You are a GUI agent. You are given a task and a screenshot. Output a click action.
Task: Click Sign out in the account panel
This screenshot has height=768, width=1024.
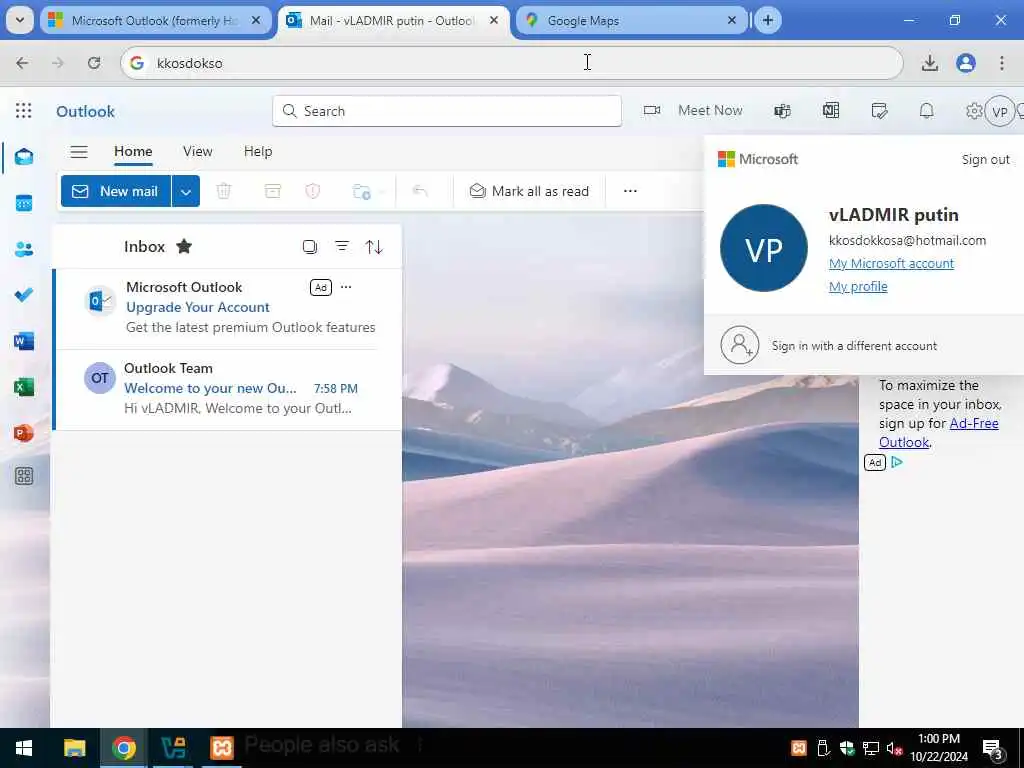(x=985, y=159)
